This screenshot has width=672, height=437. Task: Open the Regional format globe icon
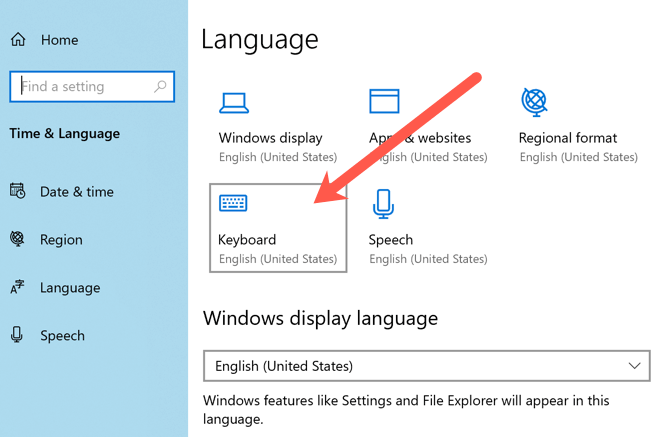[x=534, y=102]
